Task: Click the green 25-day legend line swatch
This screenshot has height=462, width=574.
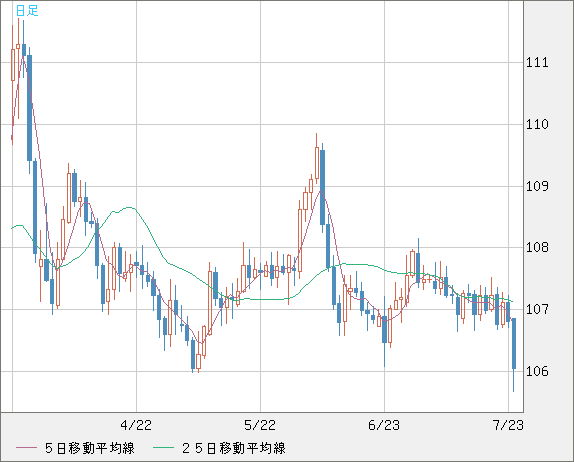Action: coord(163,448)
